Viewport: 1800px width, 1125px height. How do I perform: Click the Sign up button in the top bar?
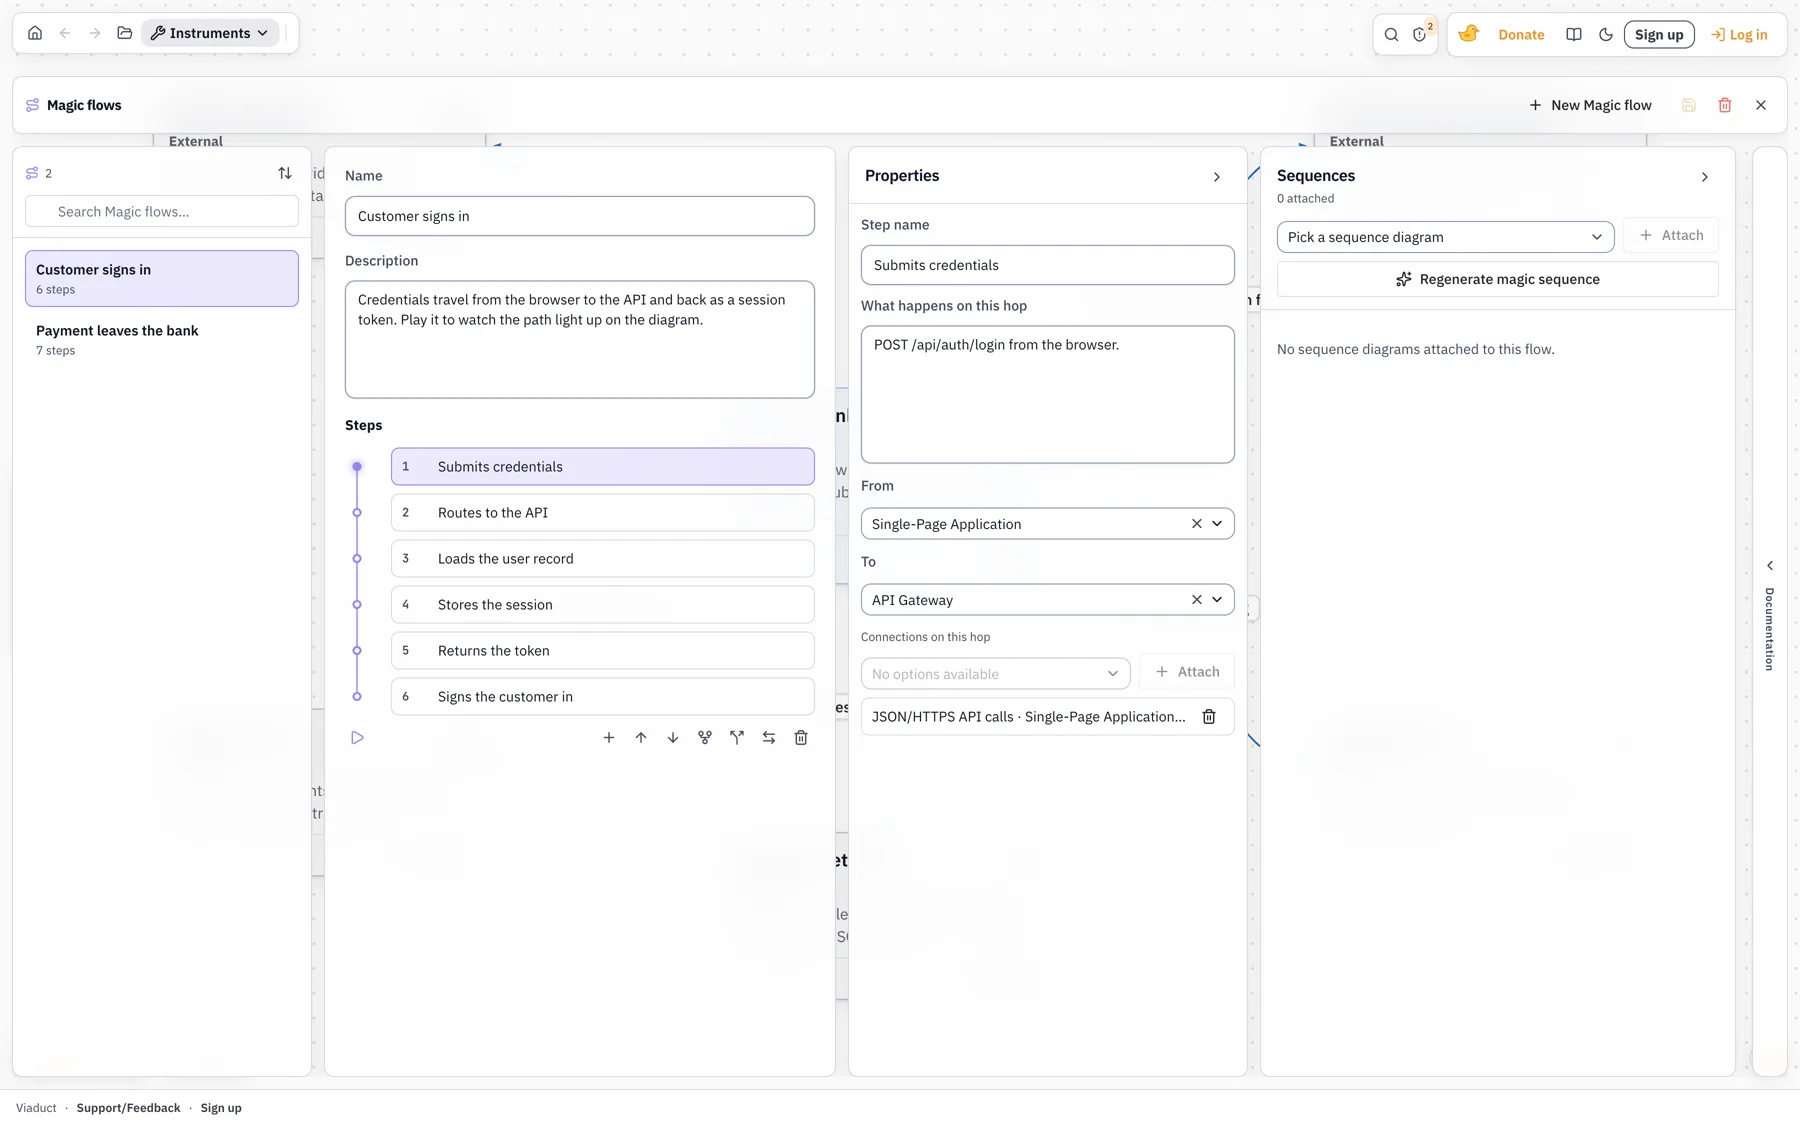click(1659, 34)
